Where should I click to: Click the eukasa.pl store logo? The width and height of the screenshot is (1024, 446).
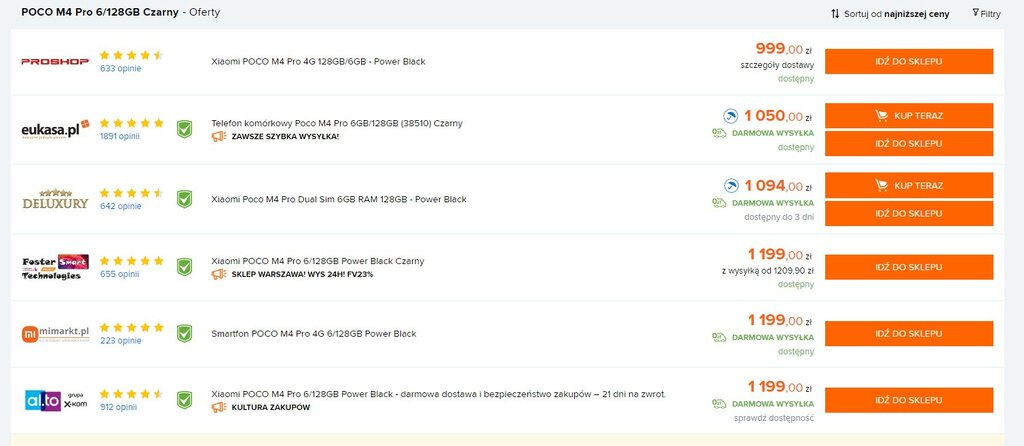point(55,129)
